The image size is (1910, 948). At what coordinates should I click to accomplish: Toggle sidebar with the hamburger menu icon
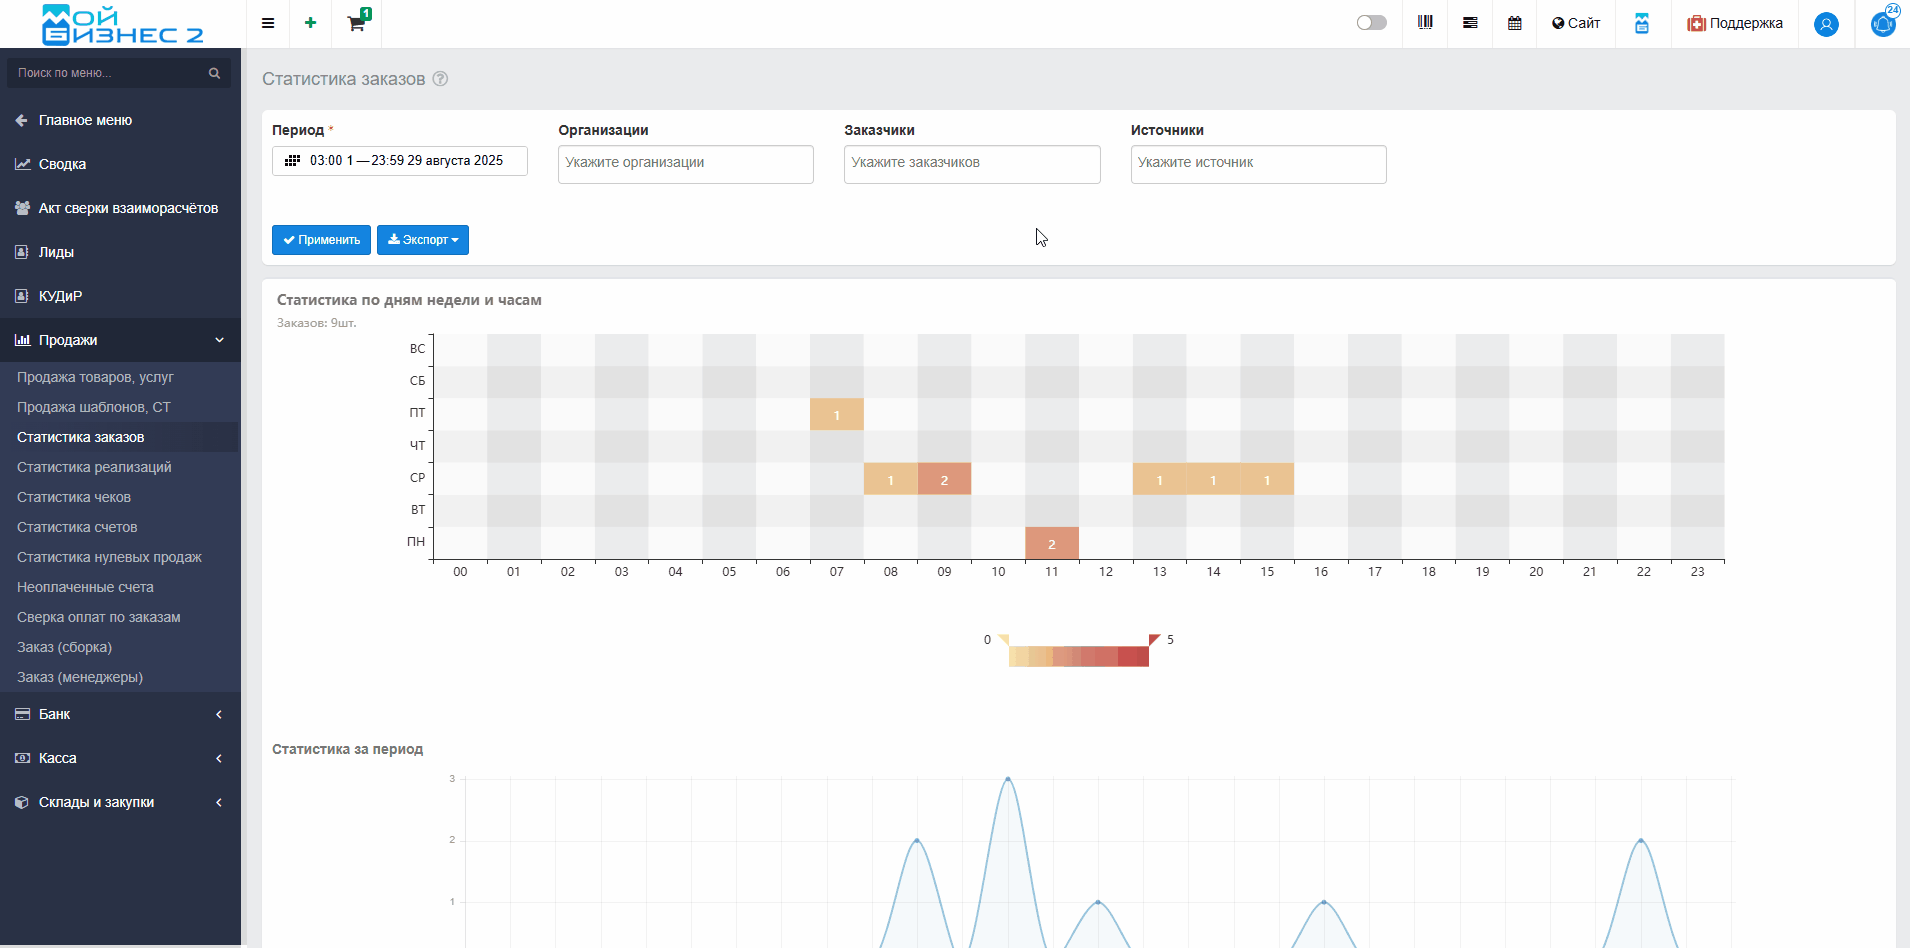pos(268,23)
